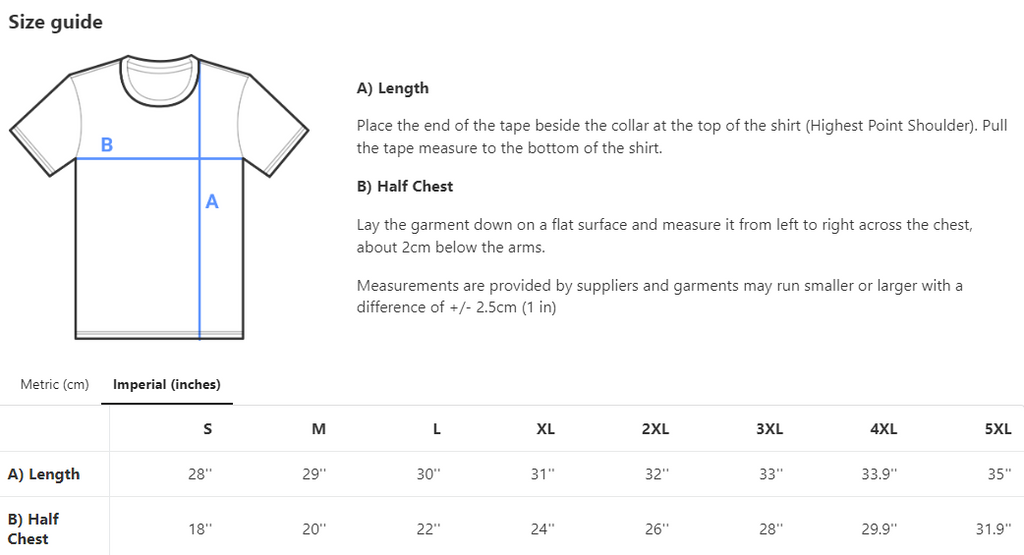This screenshot has width=1024, height=555.
Task: Click the "A) Length" table row label
Action: tap(44, 474)
